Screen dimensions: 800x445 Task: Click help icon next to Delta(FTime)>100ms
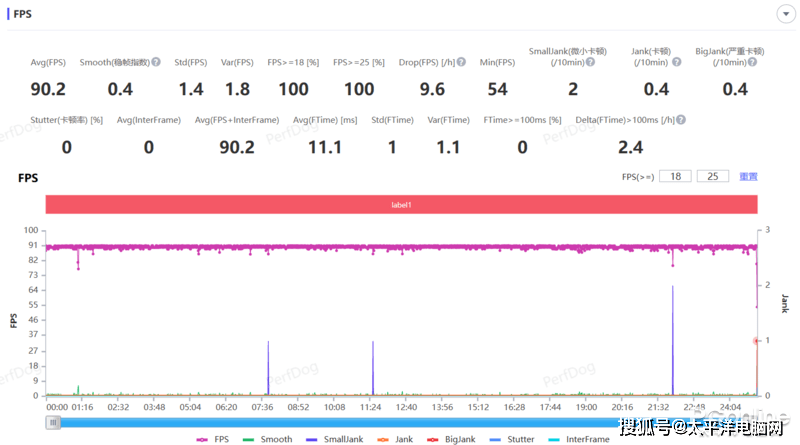pos(680,120)
